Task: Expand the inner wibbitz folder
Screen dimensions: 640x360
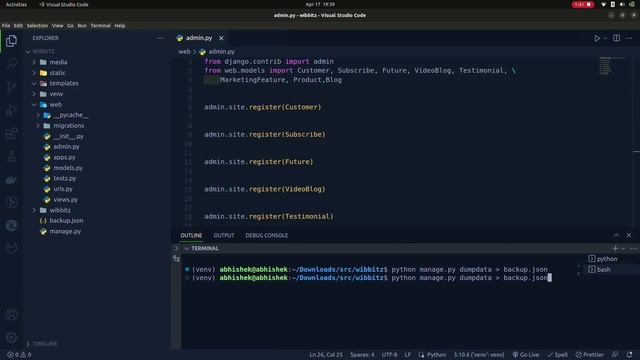Action: [x=60, y=210]
